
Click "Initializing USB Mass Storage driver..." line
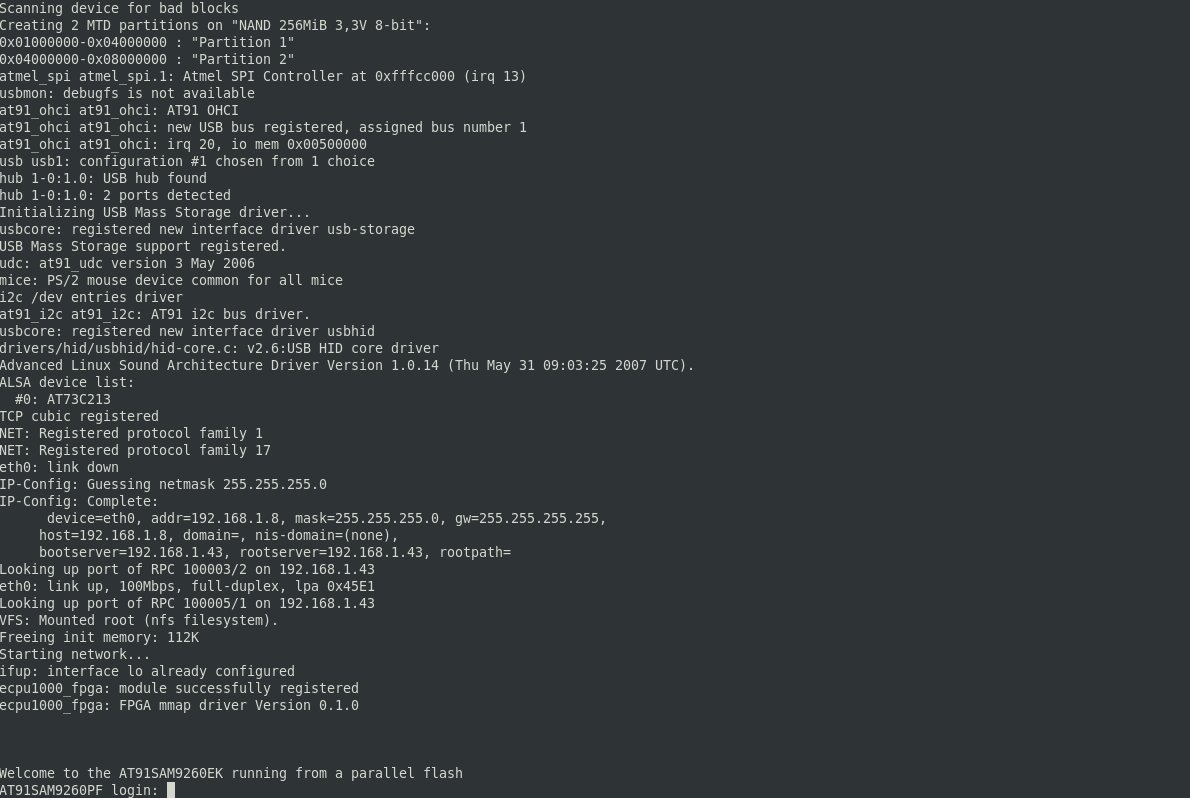pos(155,212)
